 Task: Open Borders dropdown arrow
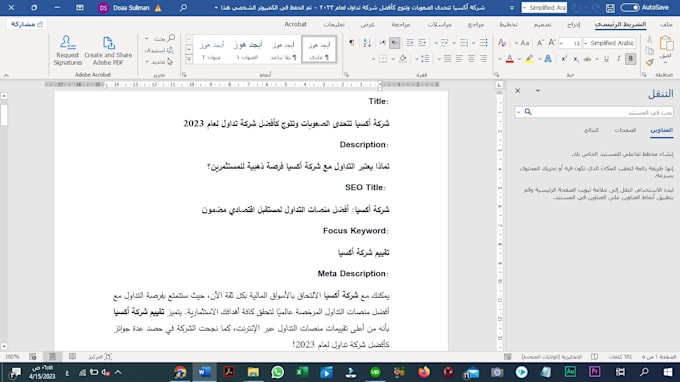coord(373,59)
